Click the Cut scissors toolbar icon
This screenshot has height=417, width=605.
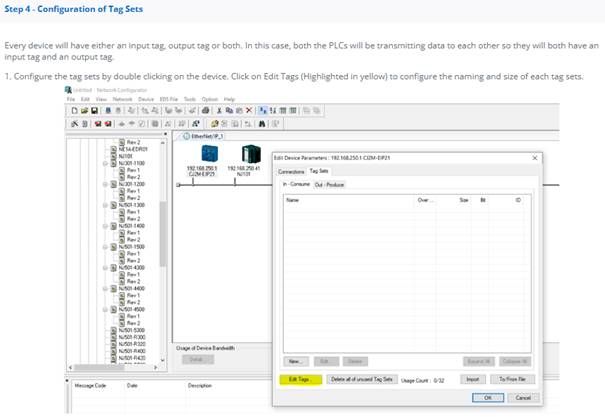(x=219, y=111)
